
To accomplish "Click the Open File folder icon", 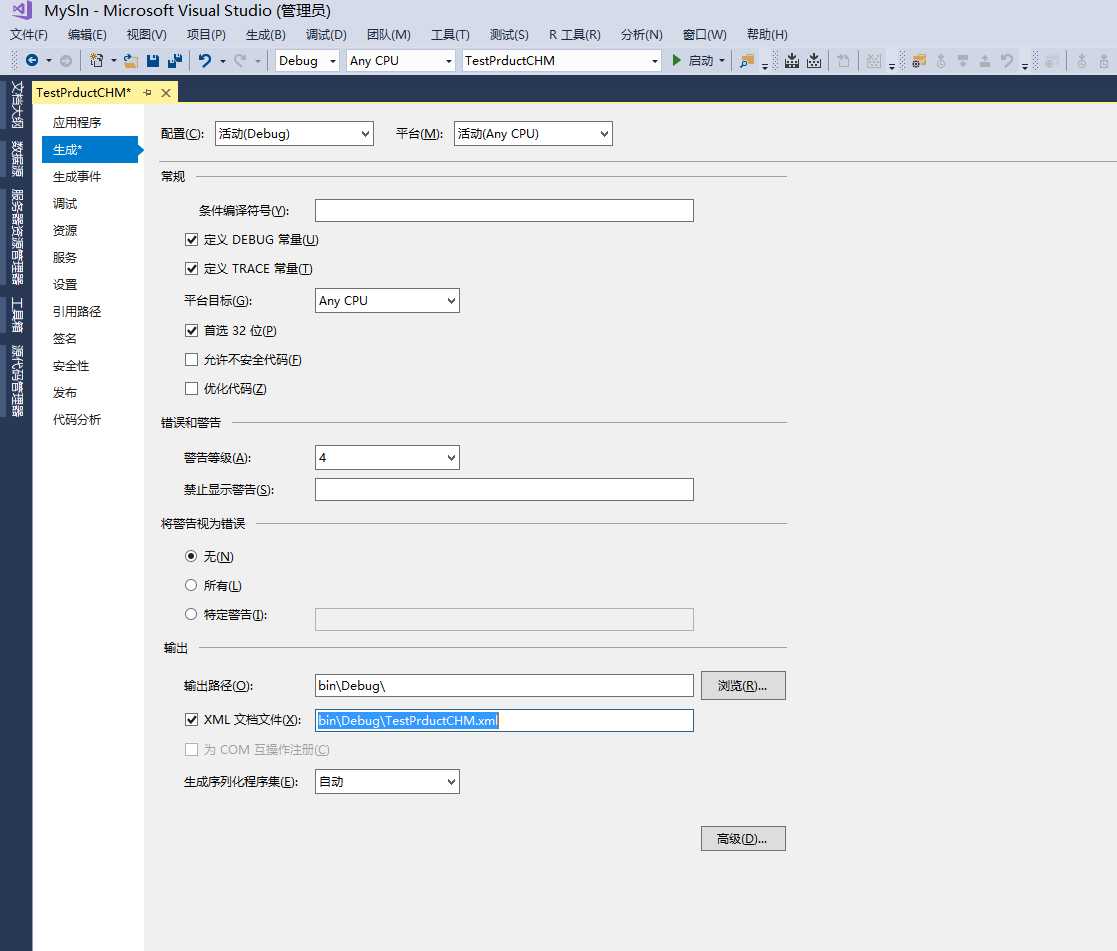I will pyautogui.click(x=130, y=61).
